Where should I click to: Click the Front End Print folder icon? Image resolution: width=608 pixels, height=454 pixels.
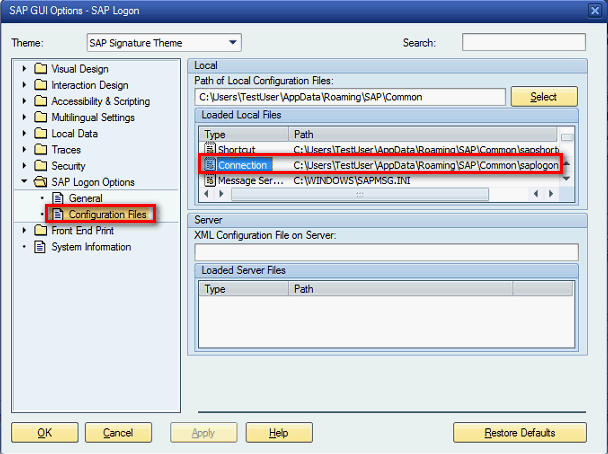pyautogui.click(x=40, y=231)
